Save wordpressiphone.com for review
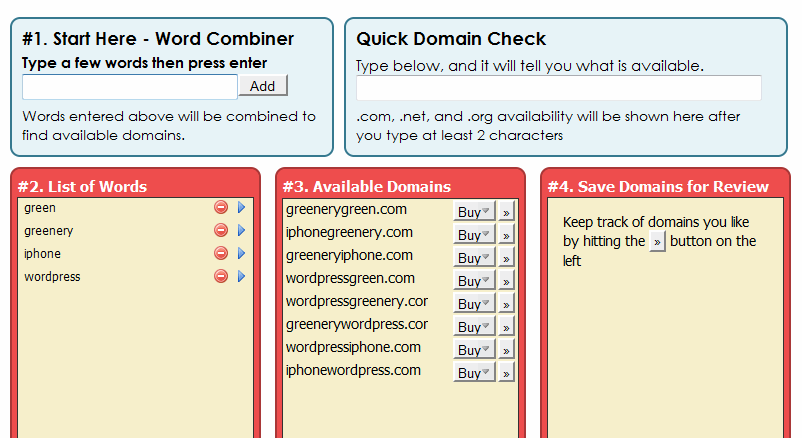 (506, 351)
